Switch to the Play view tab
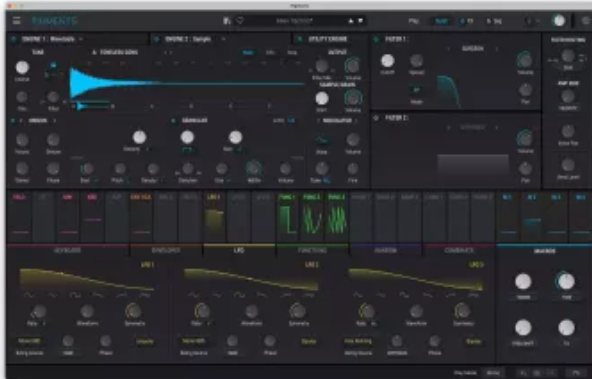Screen dimensions: 592x379 click(413, 22)
